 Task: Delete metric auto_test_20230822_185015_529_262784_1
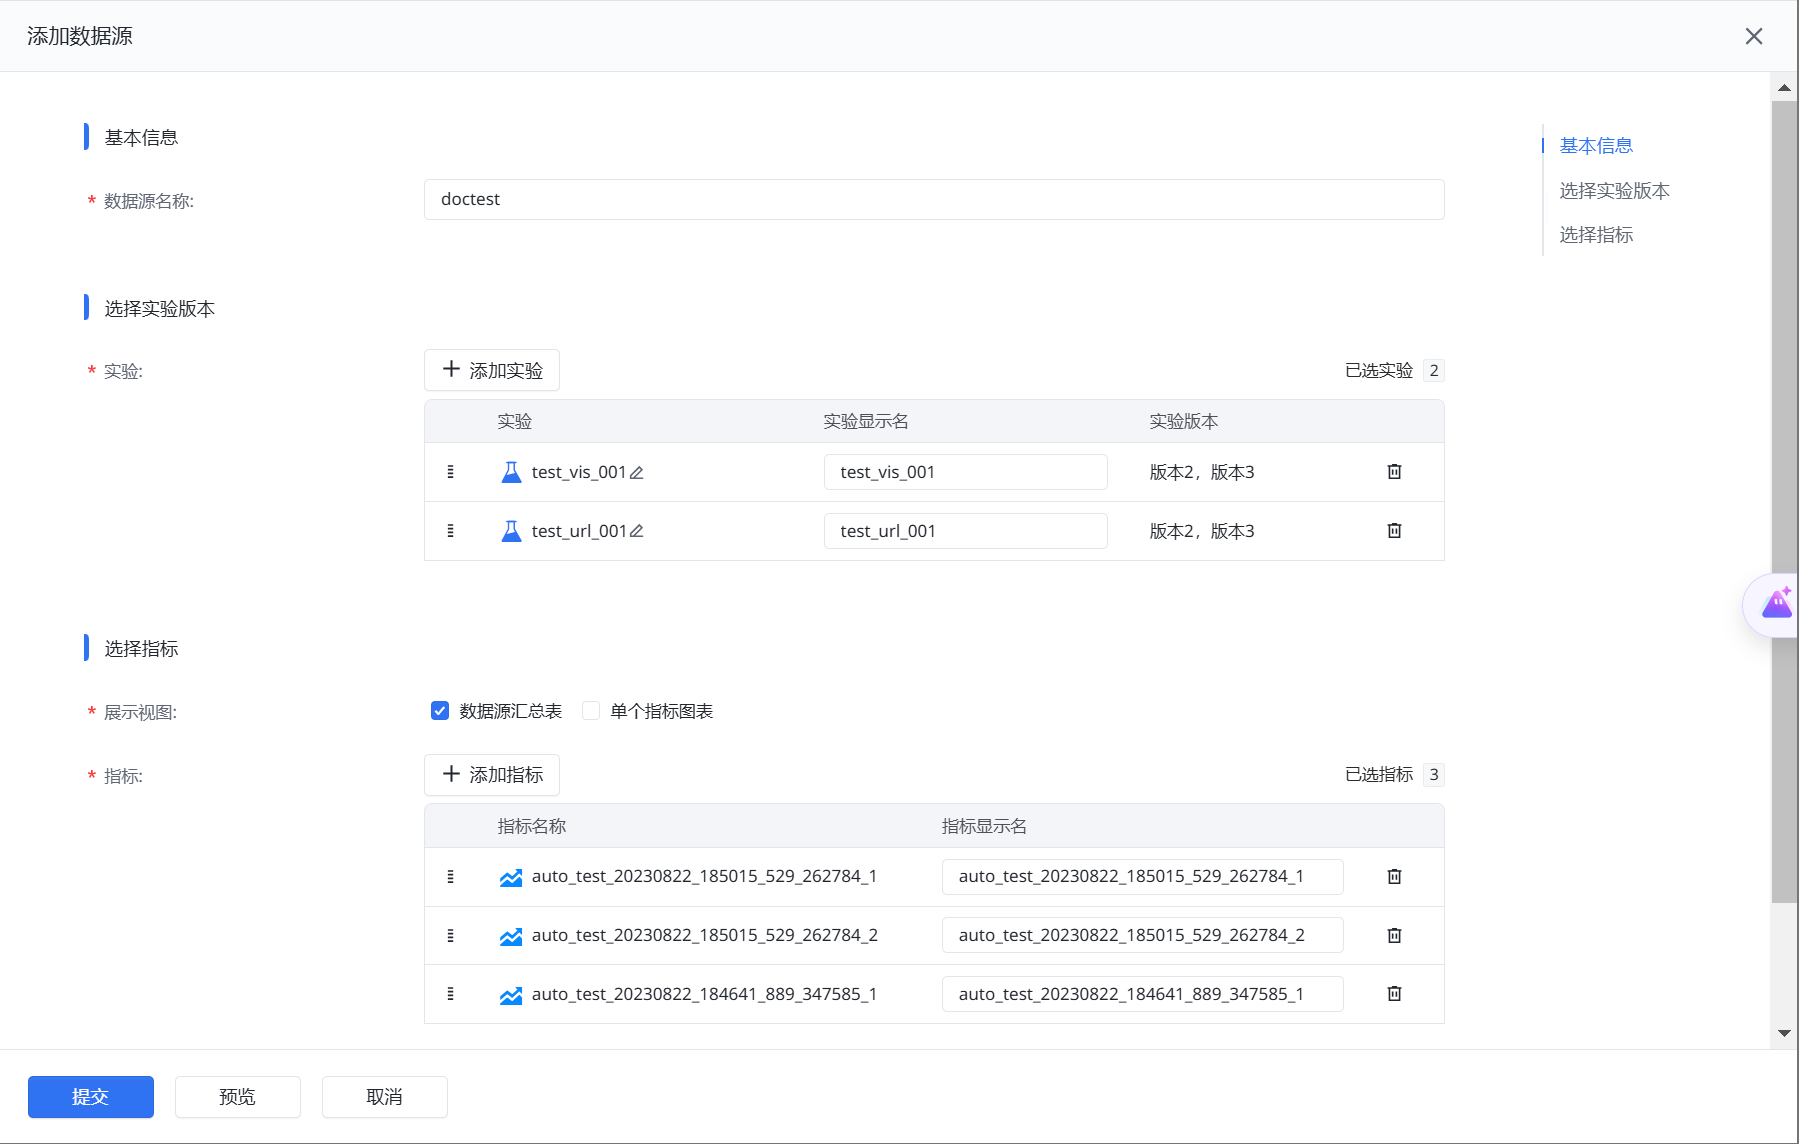tap(1394, 876)
